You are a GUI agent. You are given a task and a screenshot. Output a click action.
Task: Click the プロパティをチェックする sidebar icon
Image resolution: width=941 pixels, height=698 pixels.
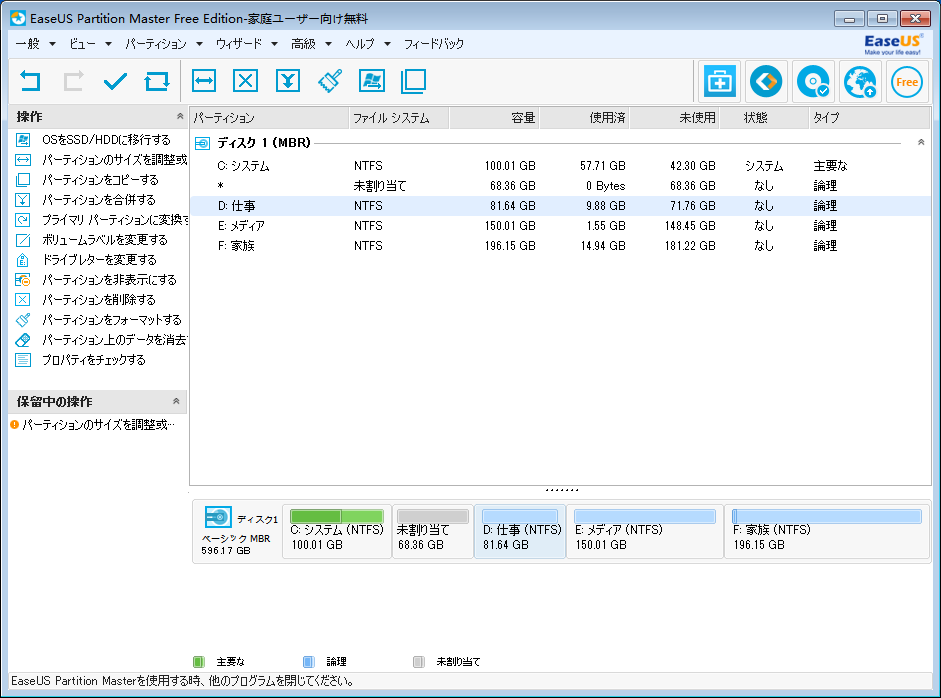(x=23, y=360)
